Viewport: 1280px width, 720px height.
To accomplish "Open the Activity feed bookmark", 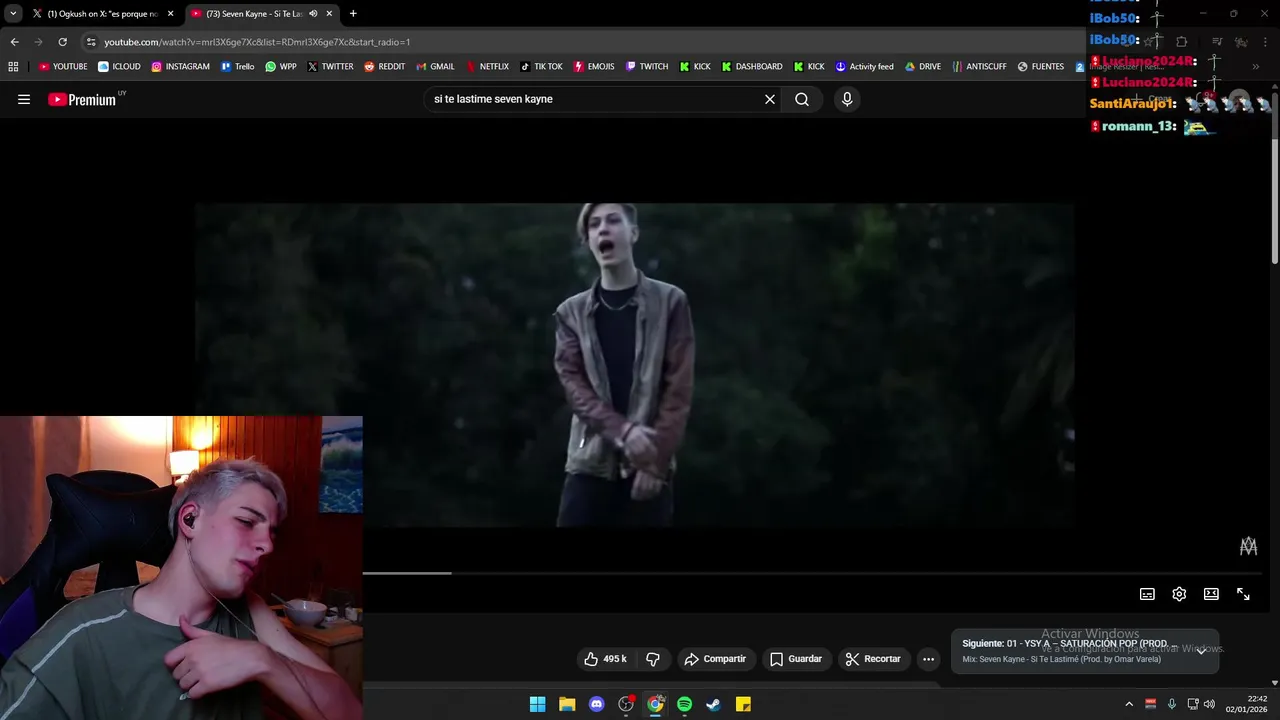I will click(x=864, y=67).
